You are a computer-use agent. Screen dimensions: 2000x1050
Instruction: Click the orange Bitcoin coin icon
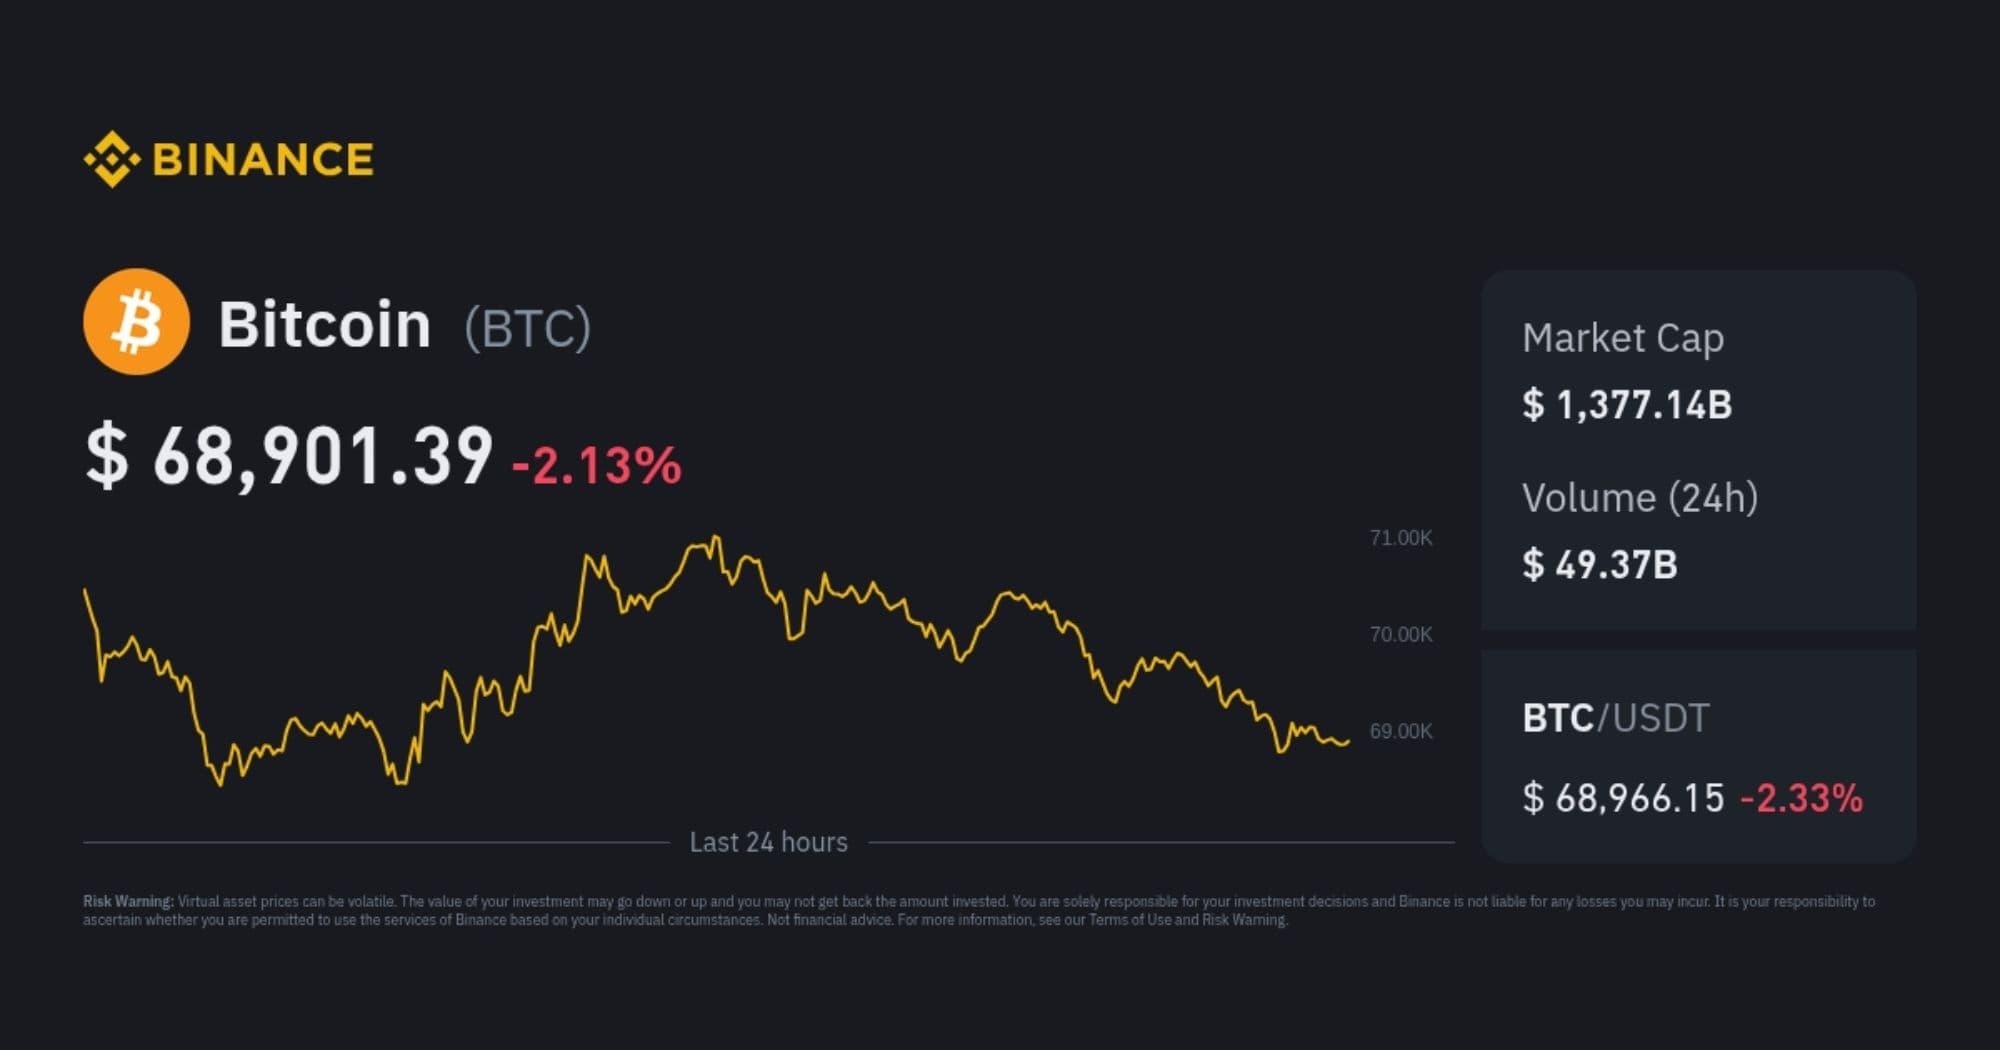click(136, 322)
